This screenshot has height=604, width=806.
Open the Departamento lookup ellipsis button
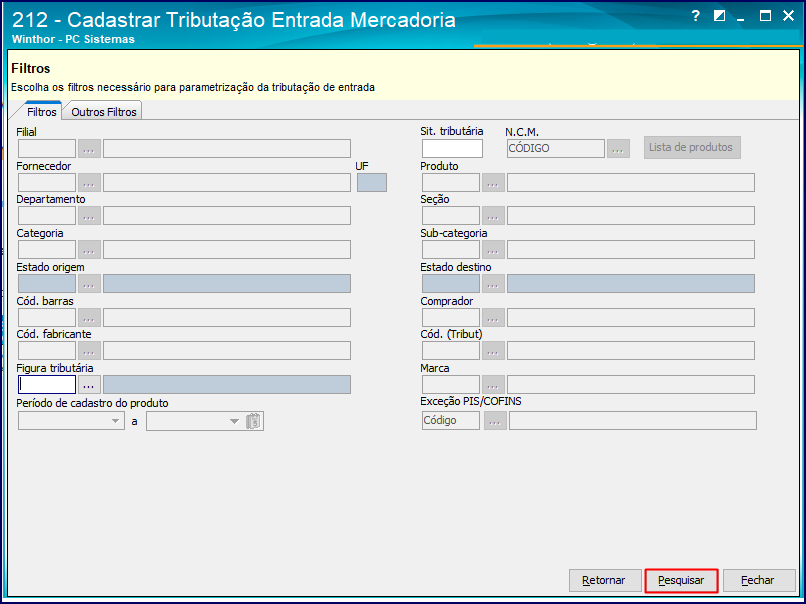point(89,216)
